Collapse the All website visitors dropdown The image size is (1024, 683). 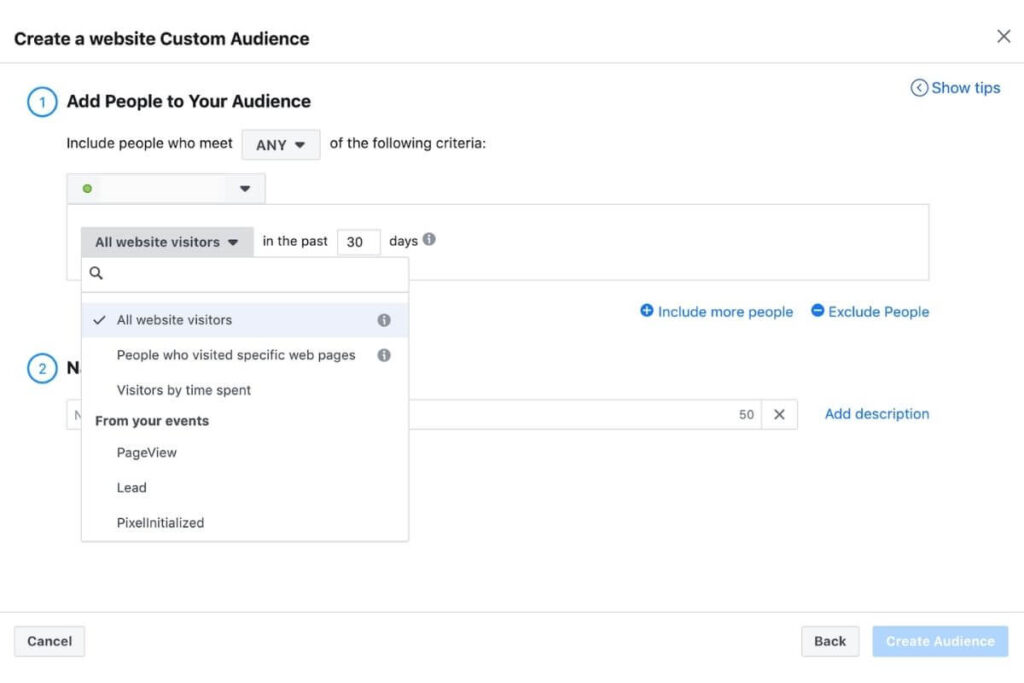point(167,242)
